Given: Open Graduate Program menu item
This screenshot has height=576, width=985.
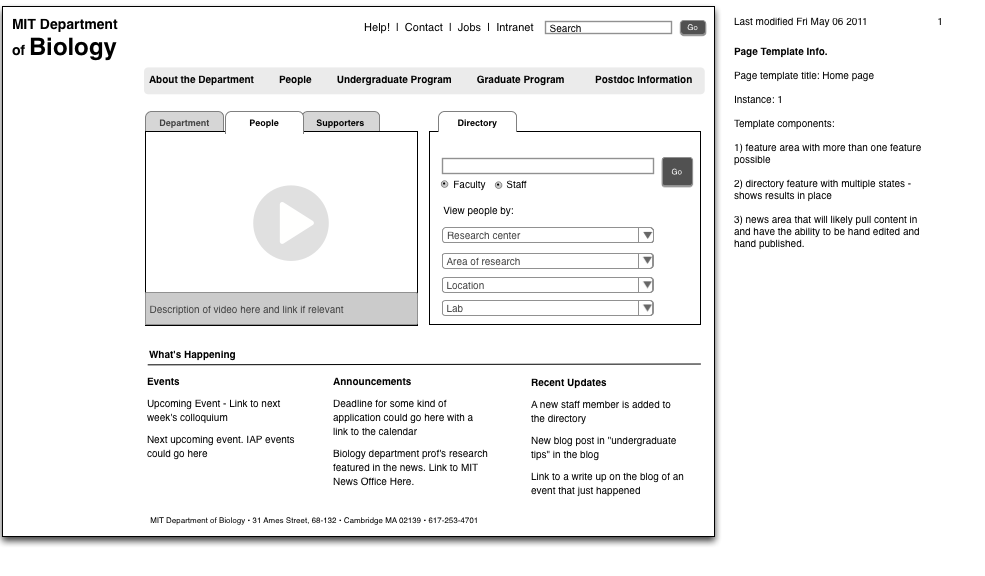Looking at the screenshot, I should tap(520, 79).
